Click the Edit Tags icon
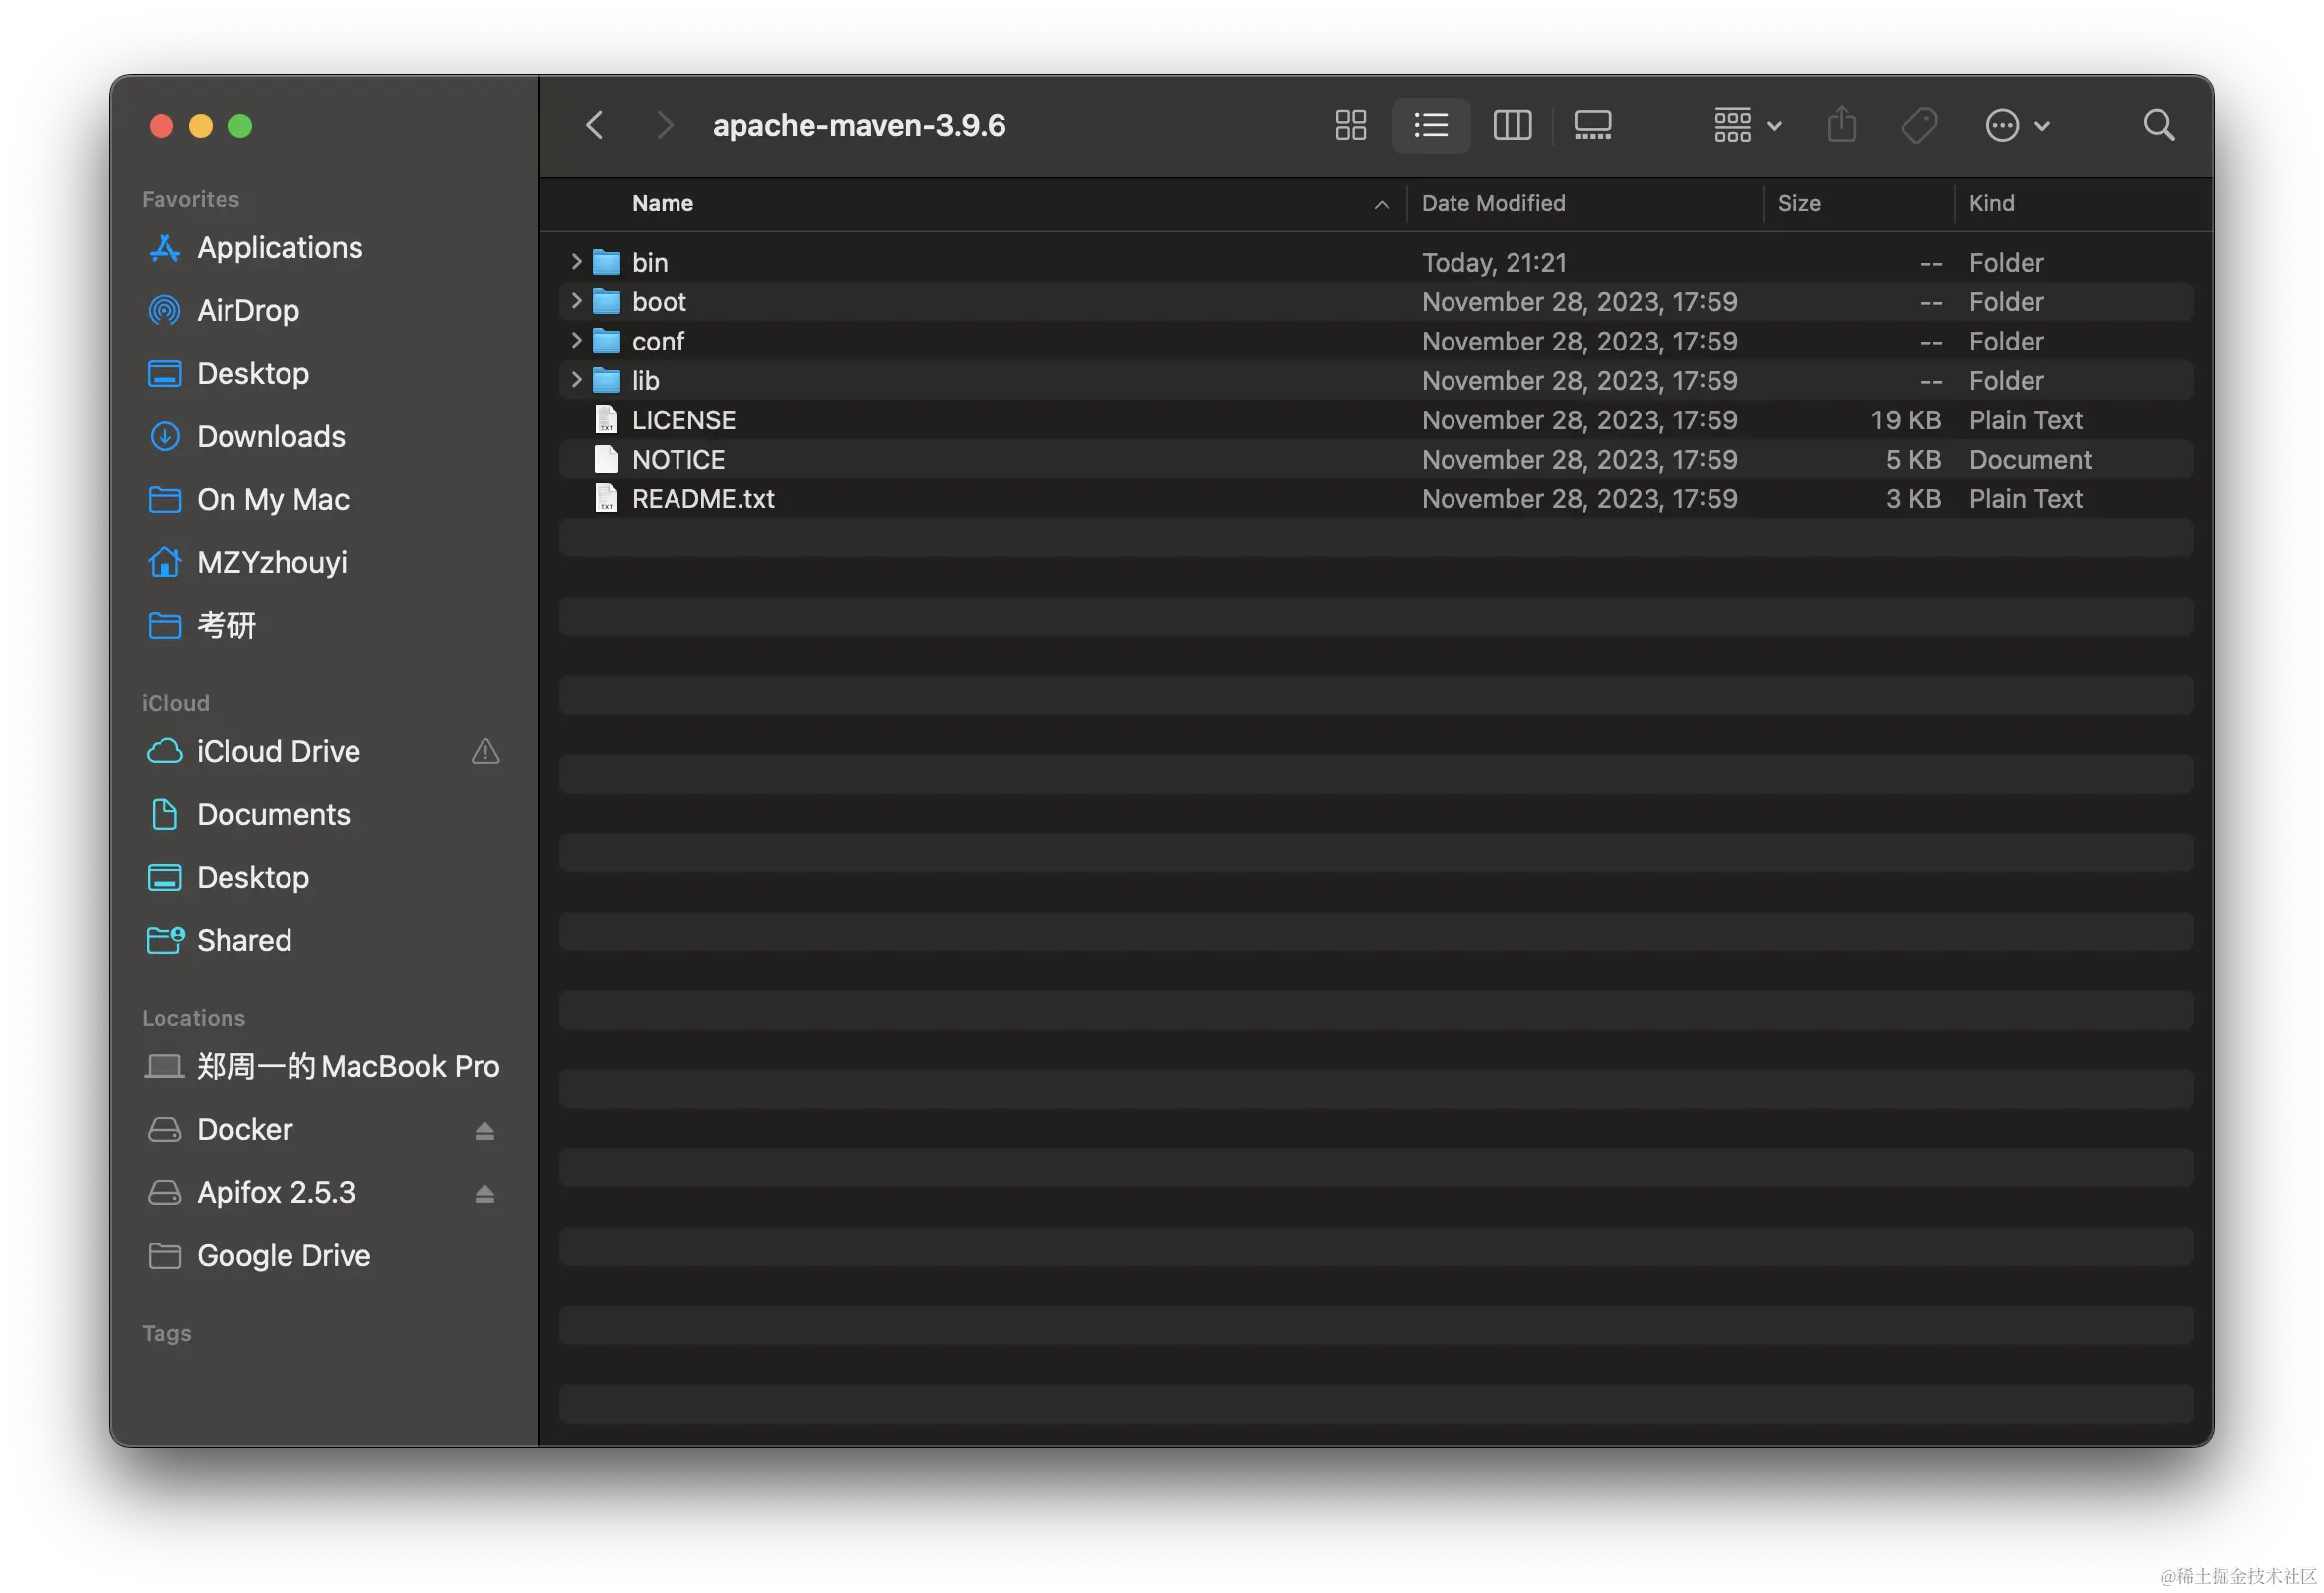The height and width of the screenshot is (1593, 2324). 1918,126
